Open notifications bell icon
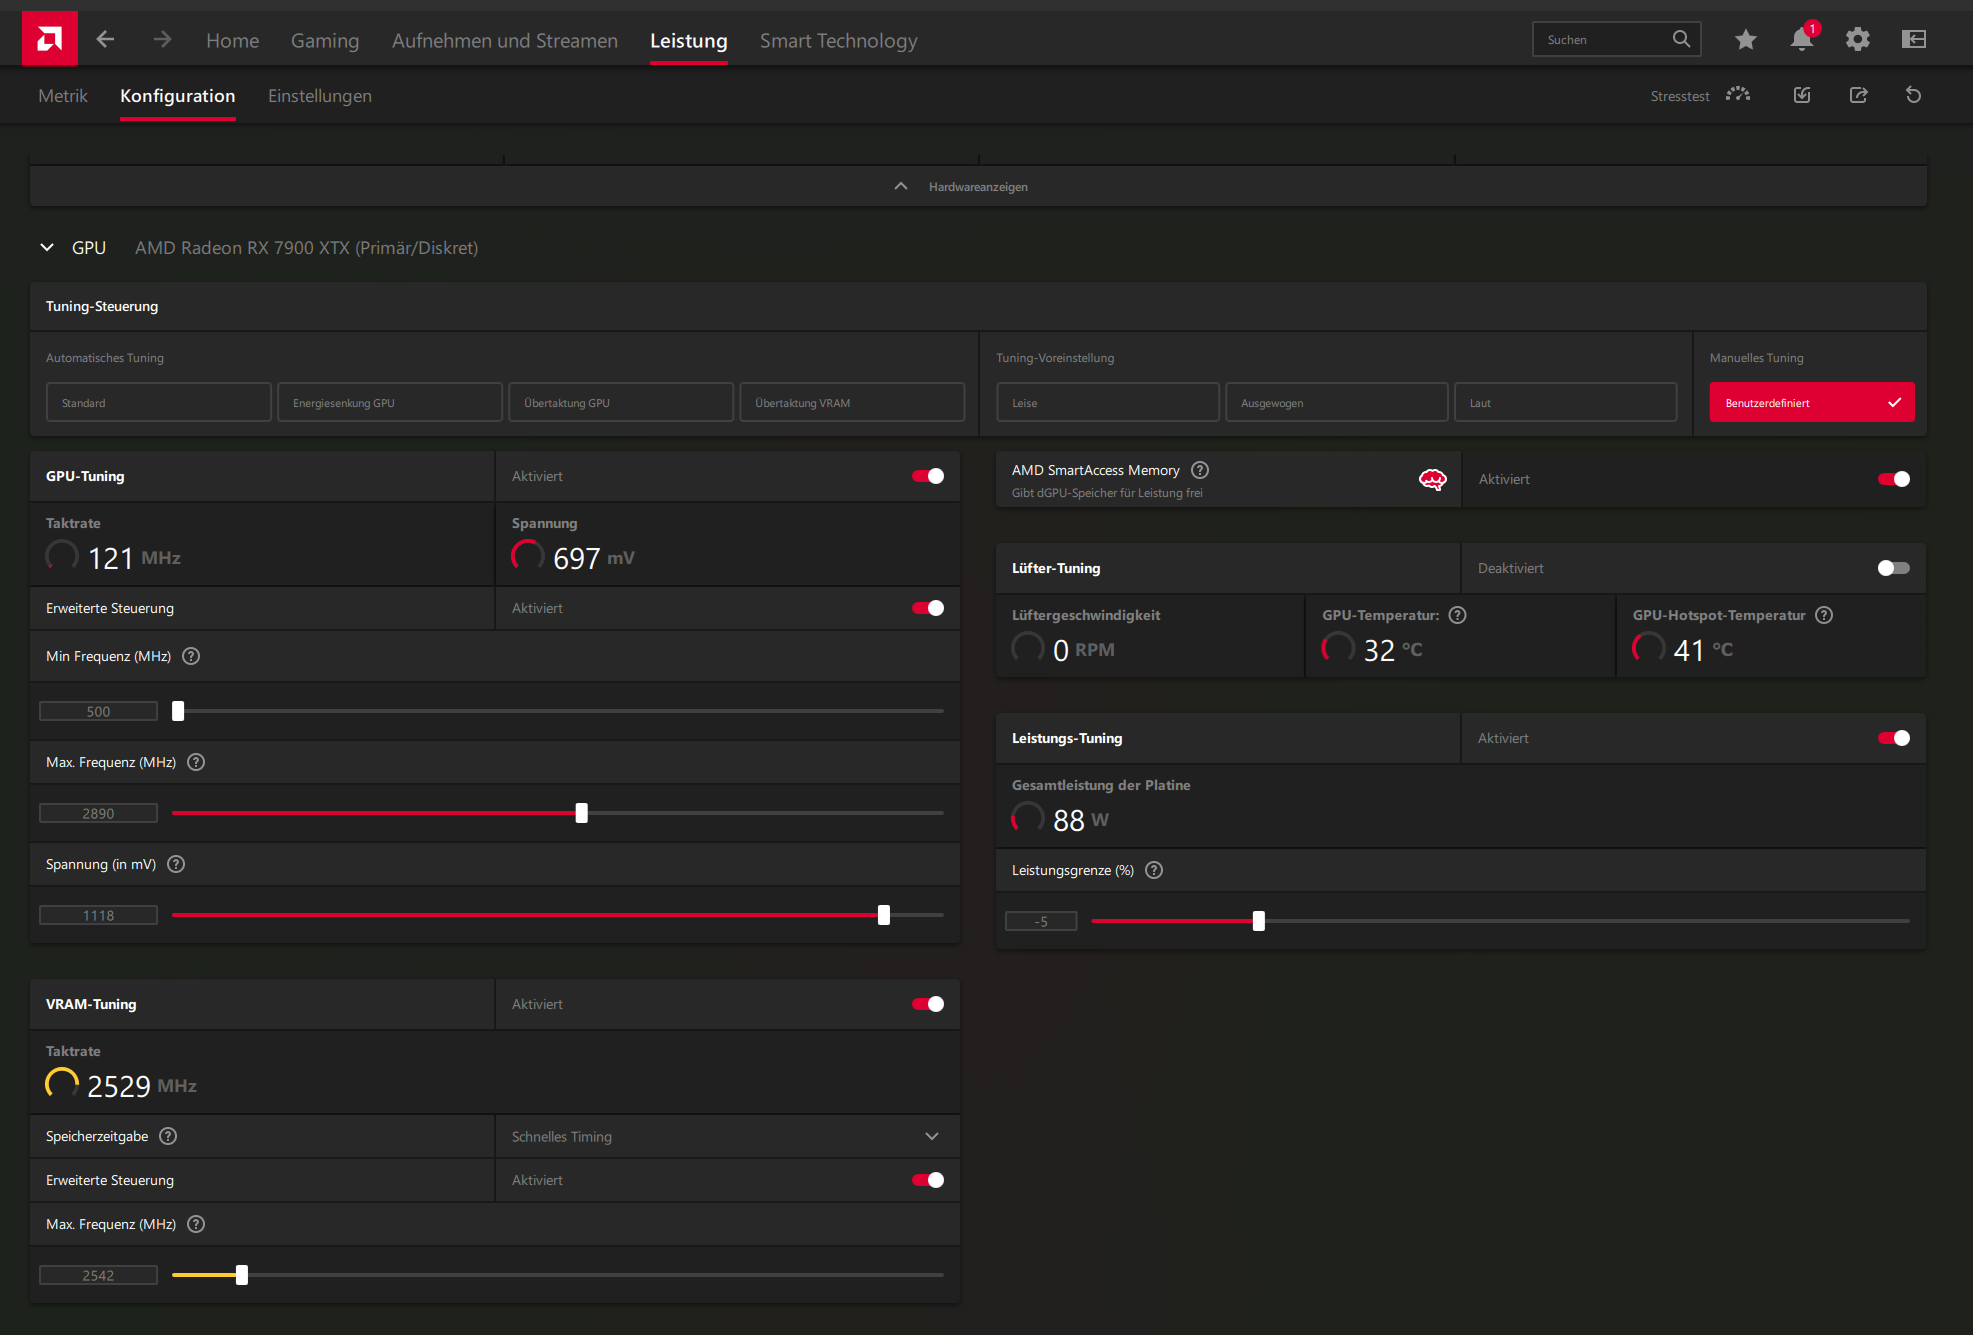The width and height of the screenshot is (1973, 1335). click(1801, 39)
